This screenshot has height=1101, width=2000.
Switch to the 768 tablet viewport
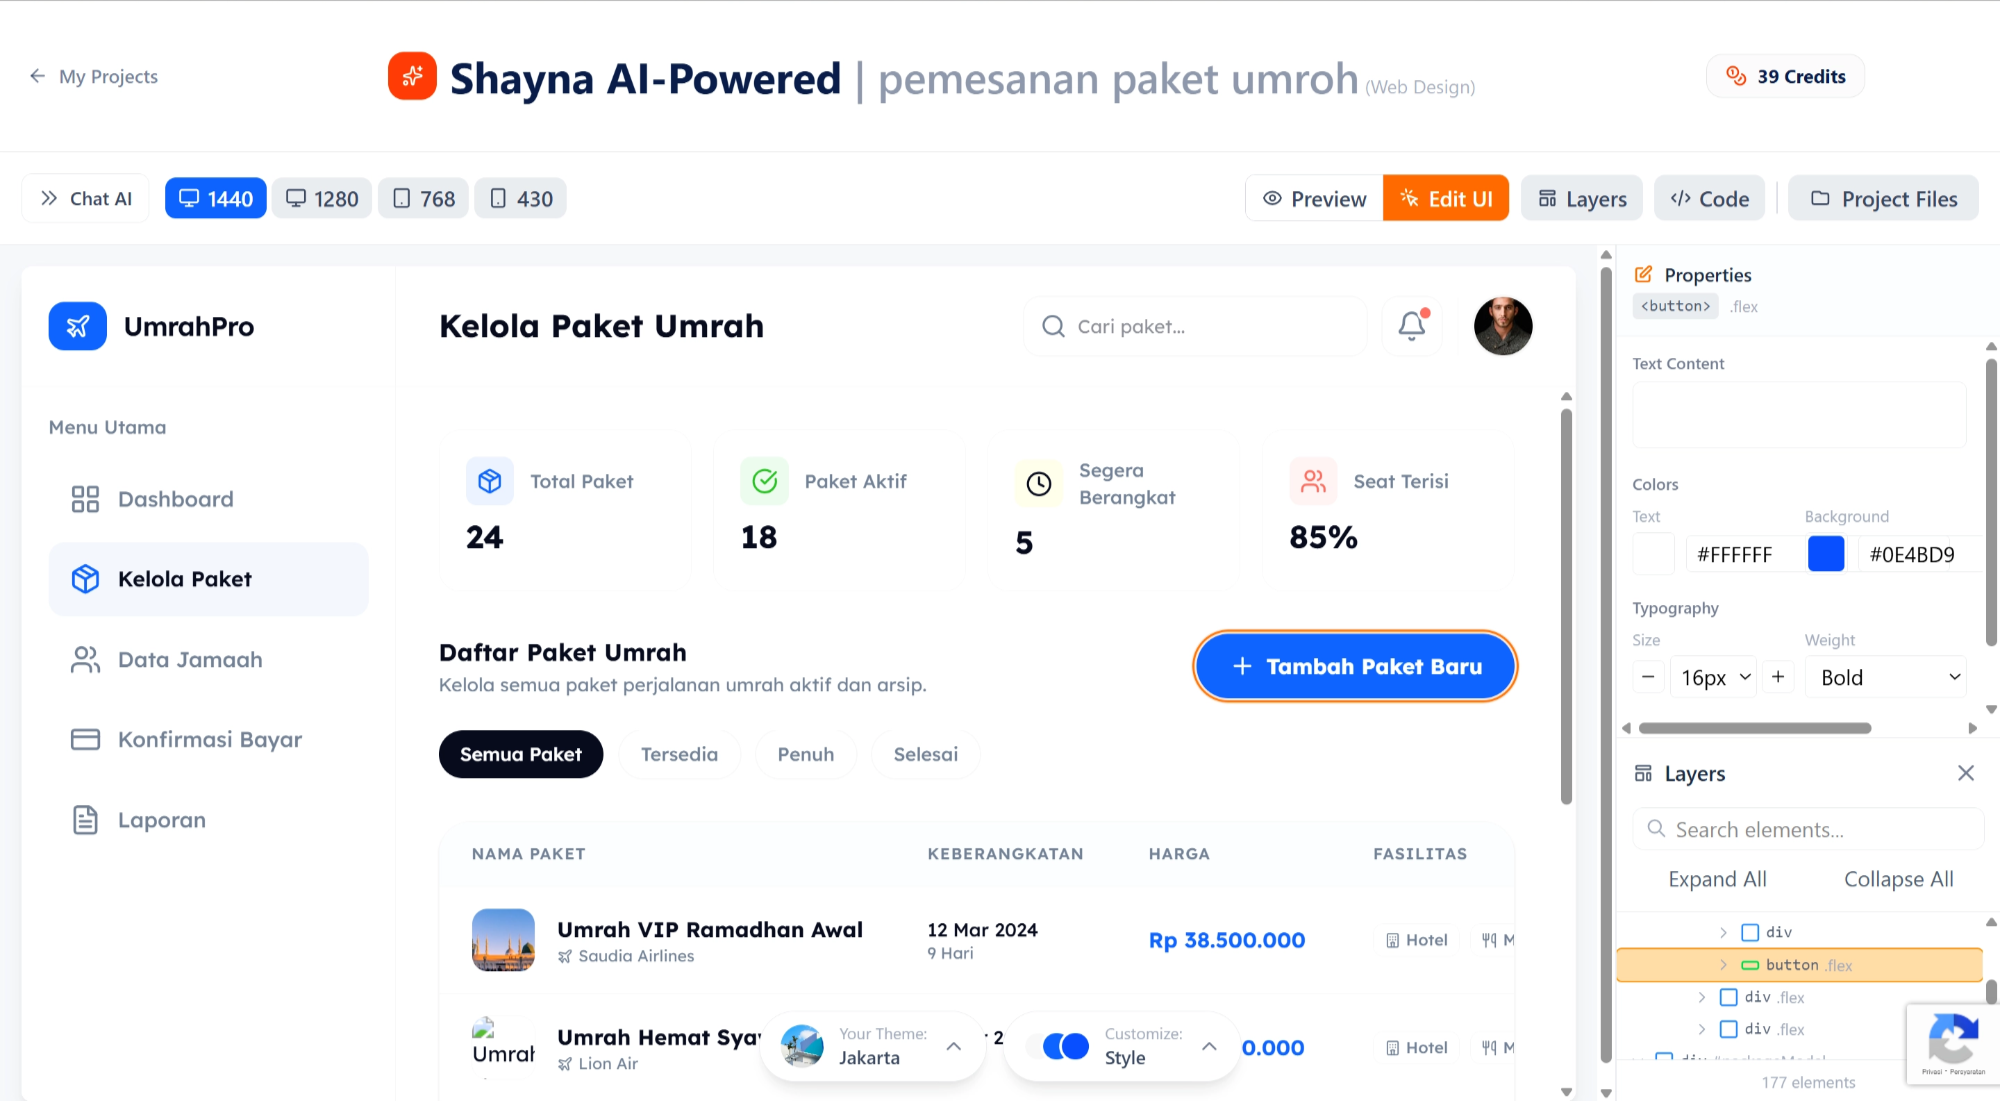[423, 198]
